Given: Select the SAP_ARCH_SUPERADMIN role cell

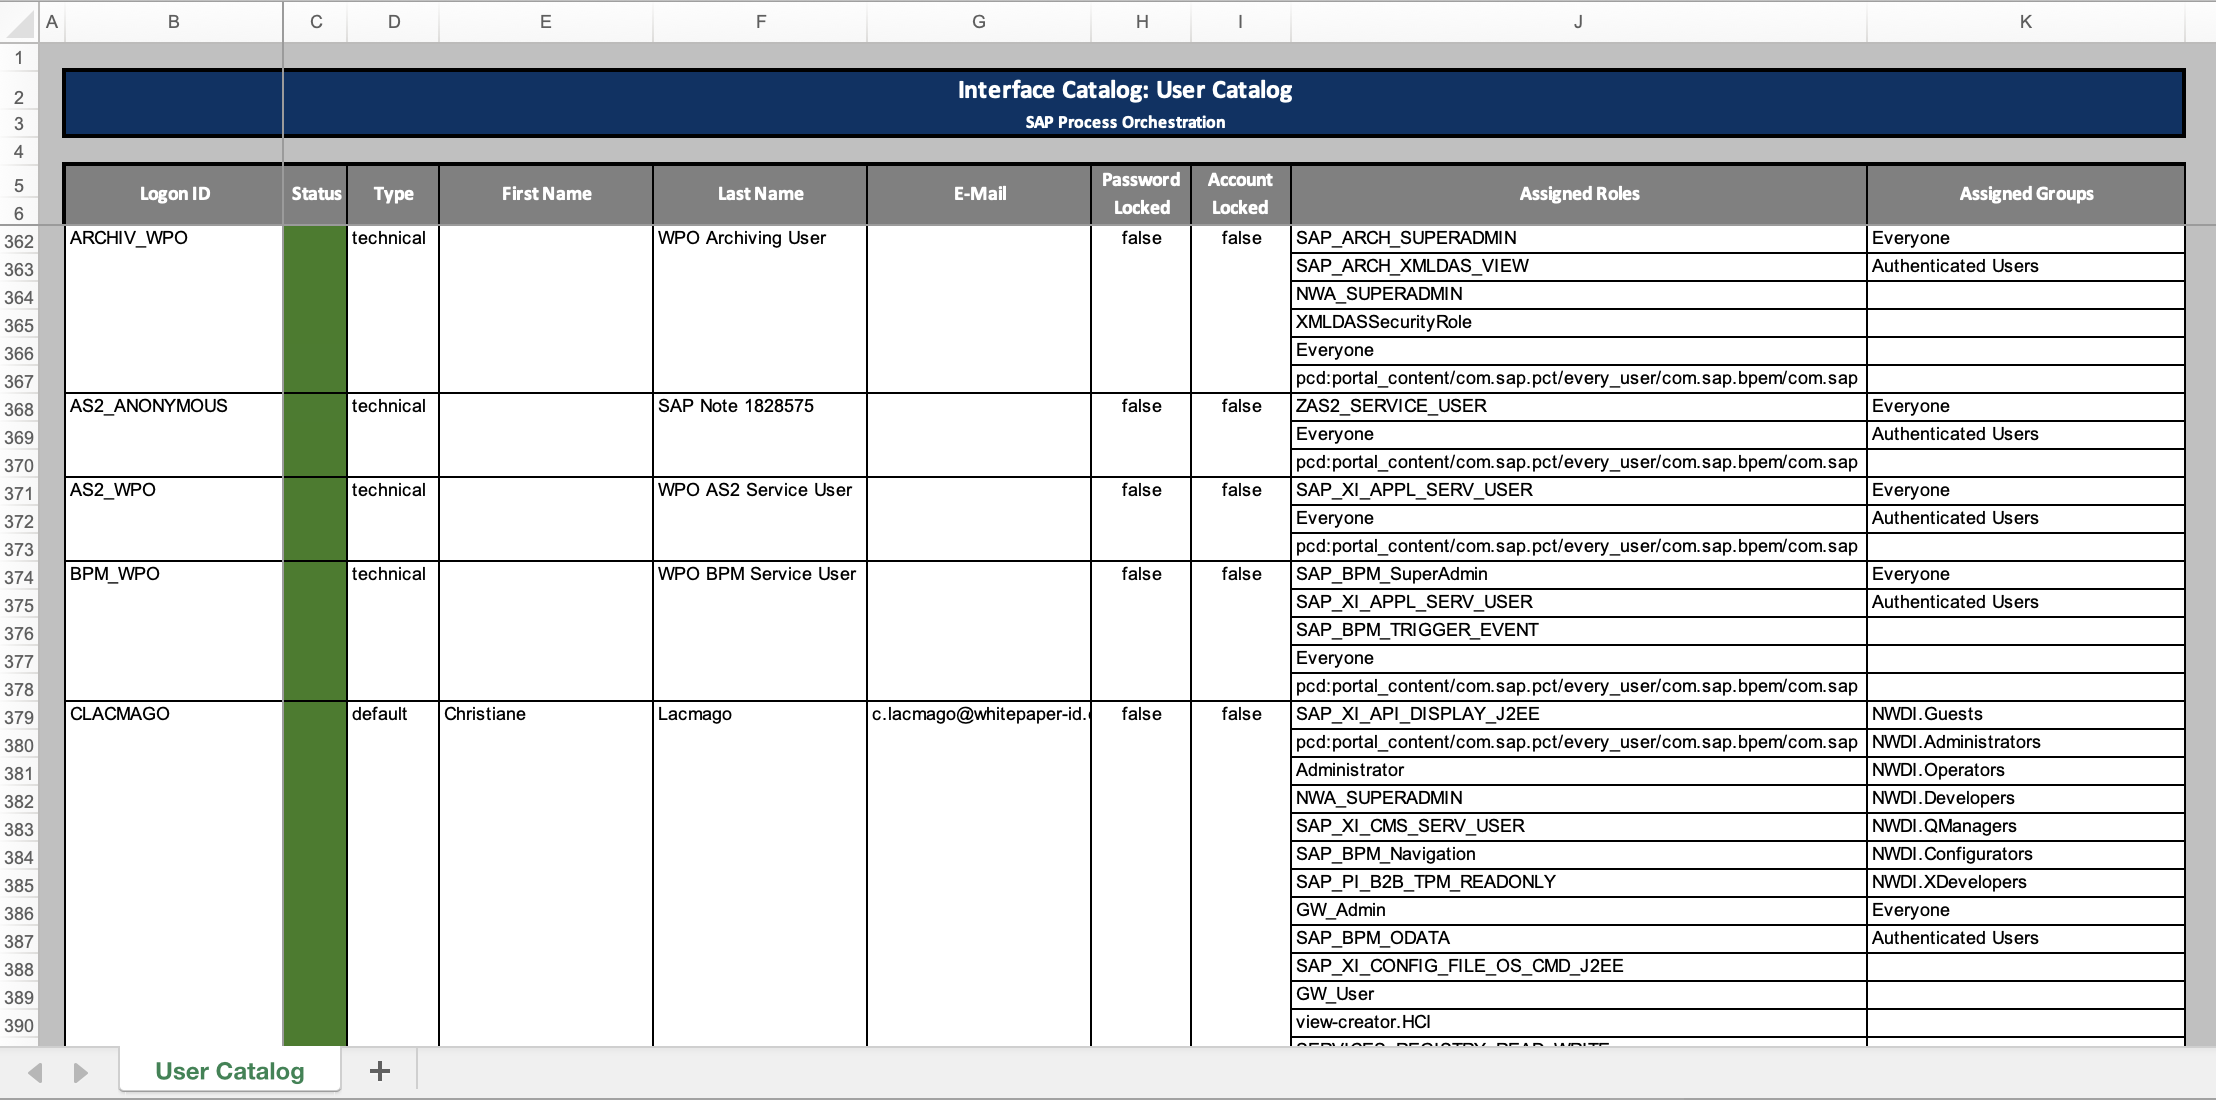Looking at the screenshot, I should pyautogui.click(x=1579, y=238).
